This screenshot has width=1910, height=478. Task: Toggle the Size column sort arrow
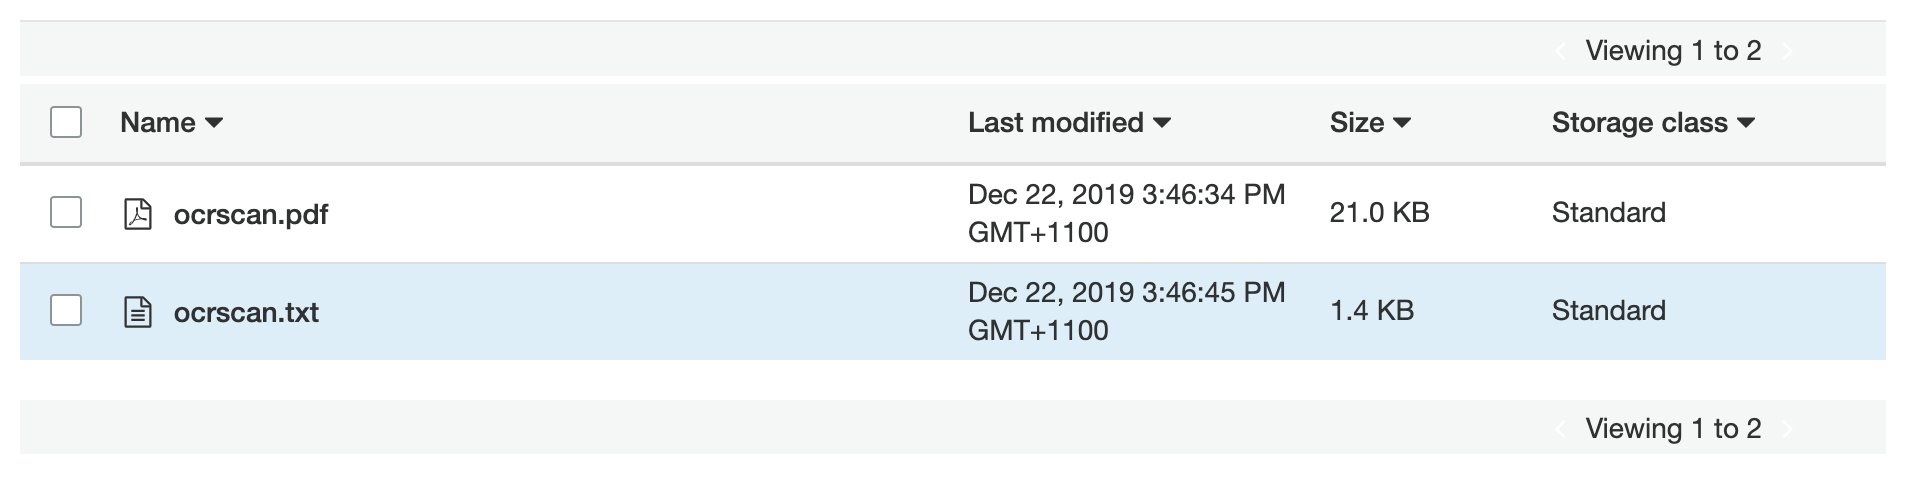click(x=1402, y=123)
